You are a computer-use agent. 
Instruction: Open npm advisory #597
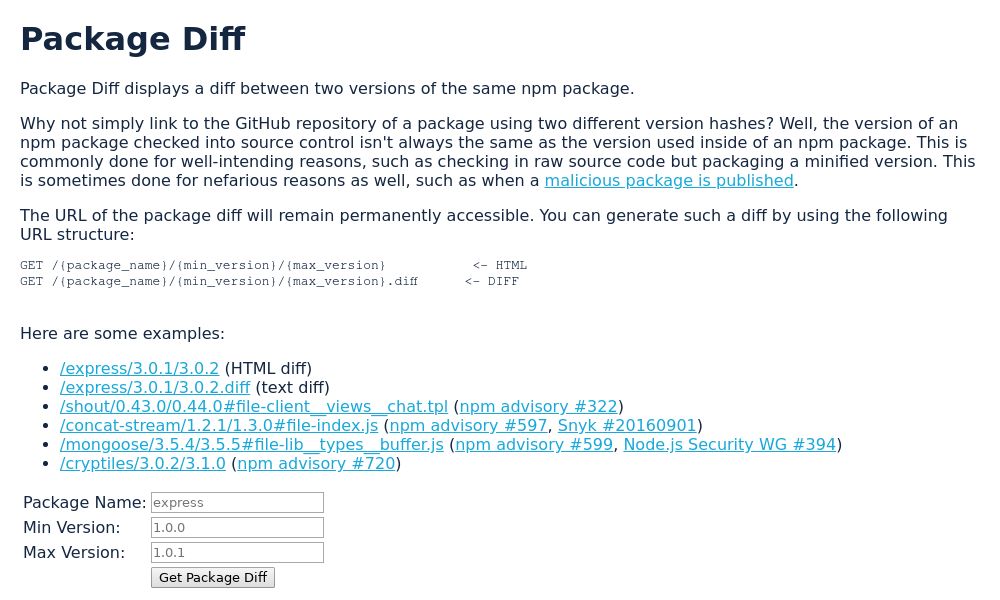tap(467, 425)
